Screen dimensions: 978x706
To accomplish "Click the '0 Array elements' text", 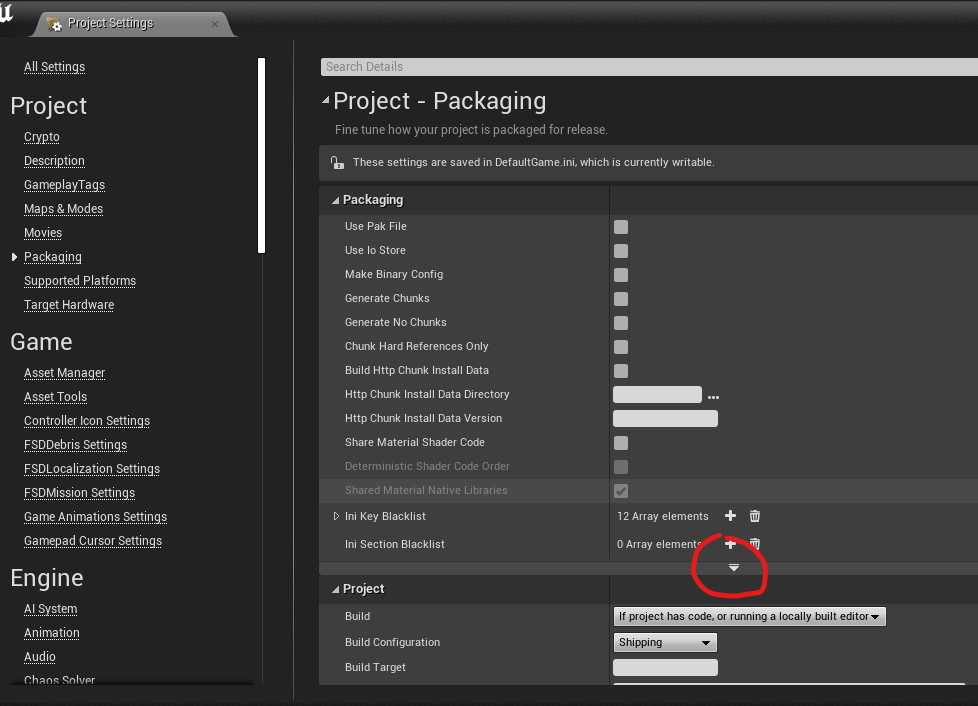I will click(x=659, y=544).
